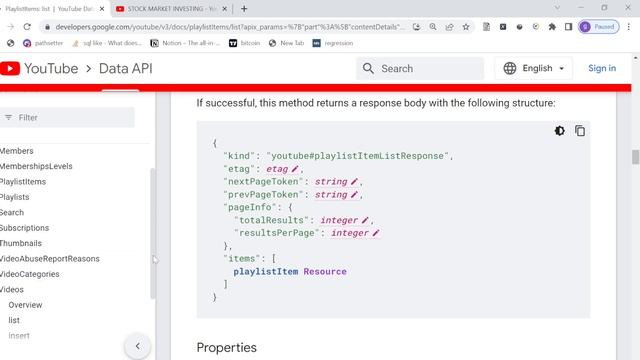Open the English language dropdown

tap(533, 68)
